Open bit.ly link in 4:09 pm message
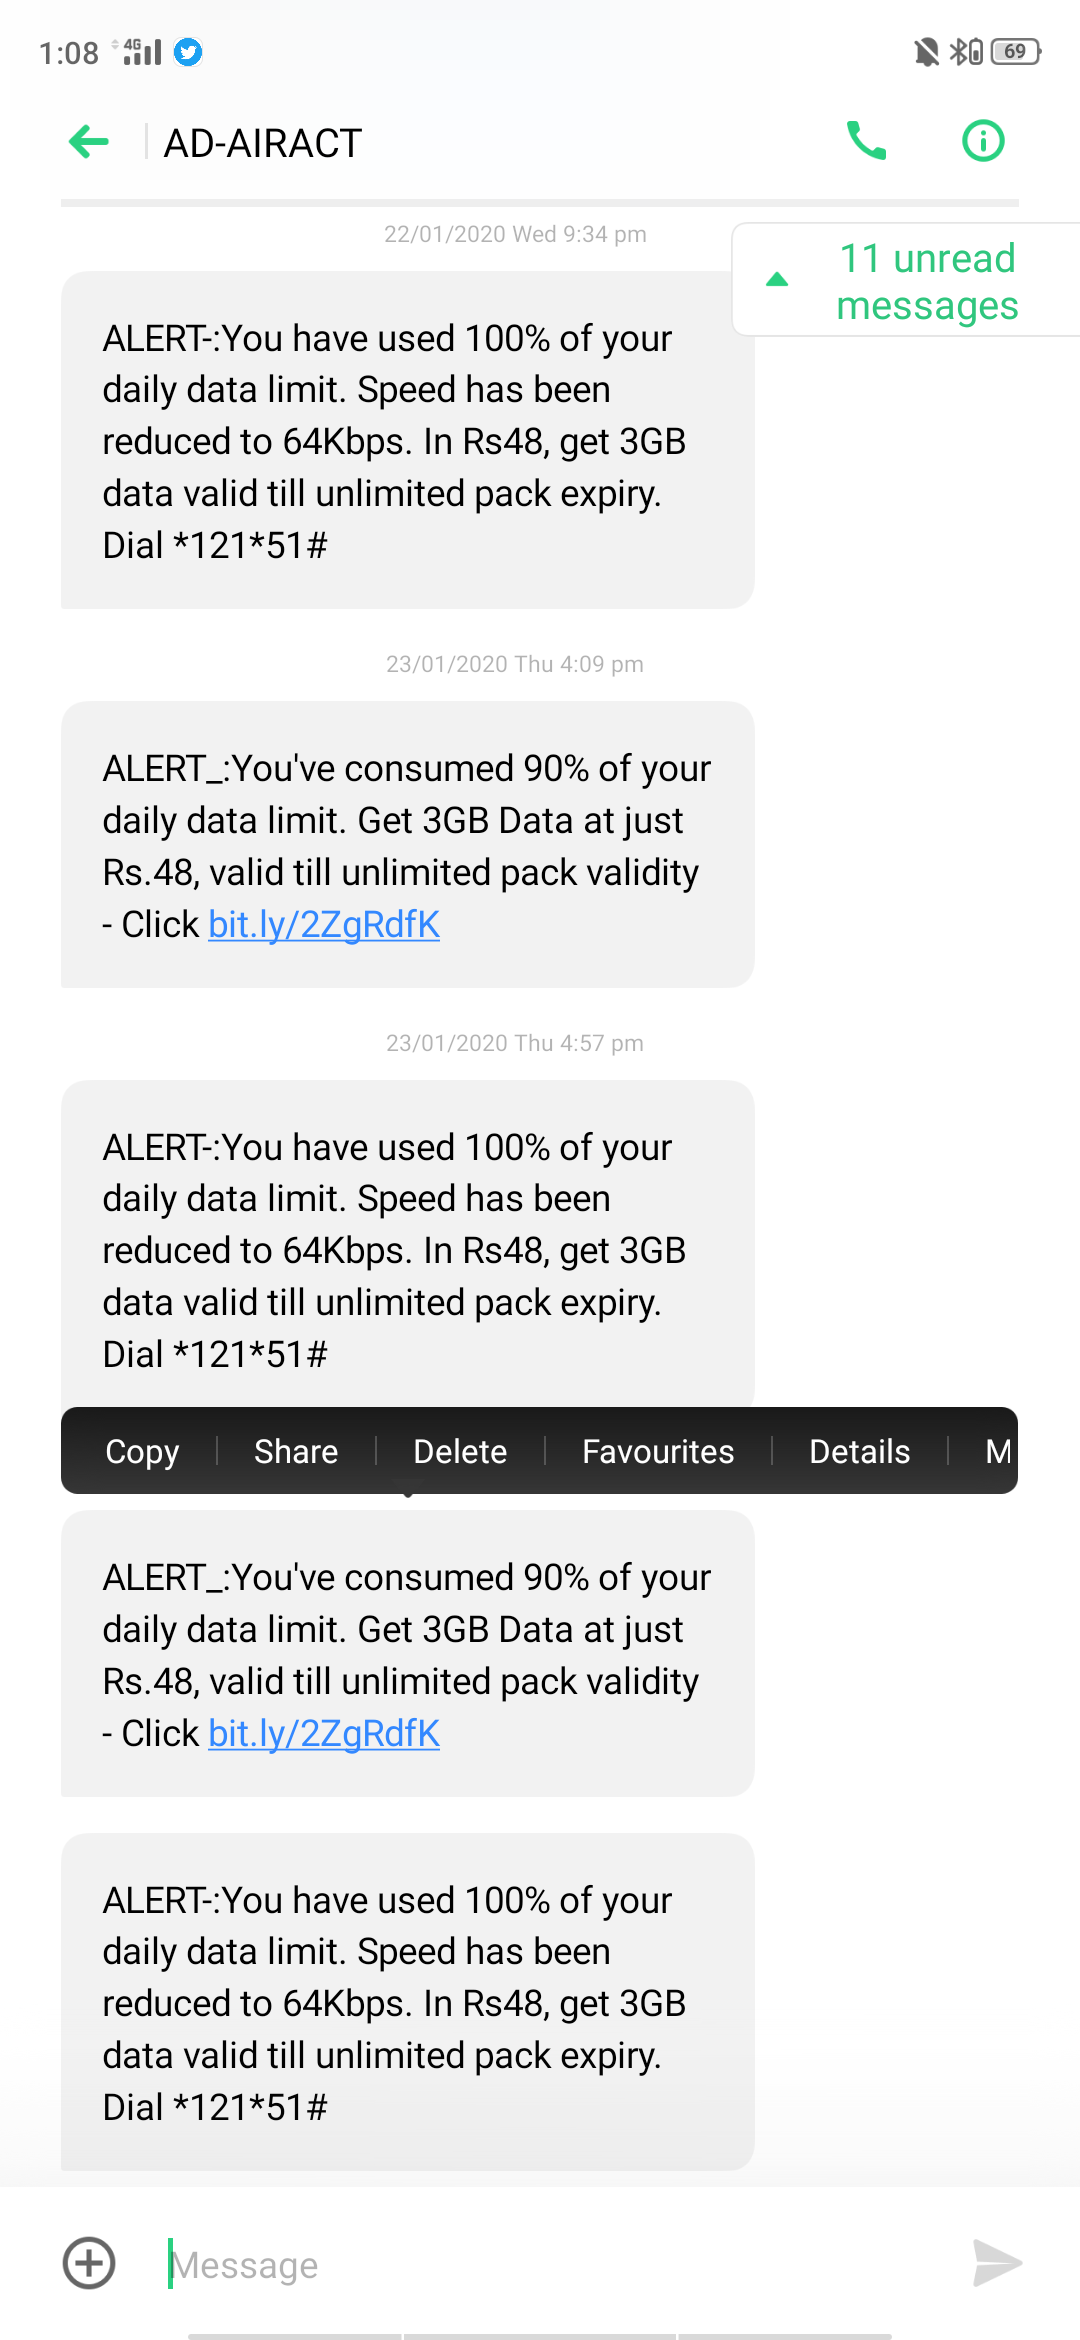This screenshot has width=1080, height=2340. point(324,925)
